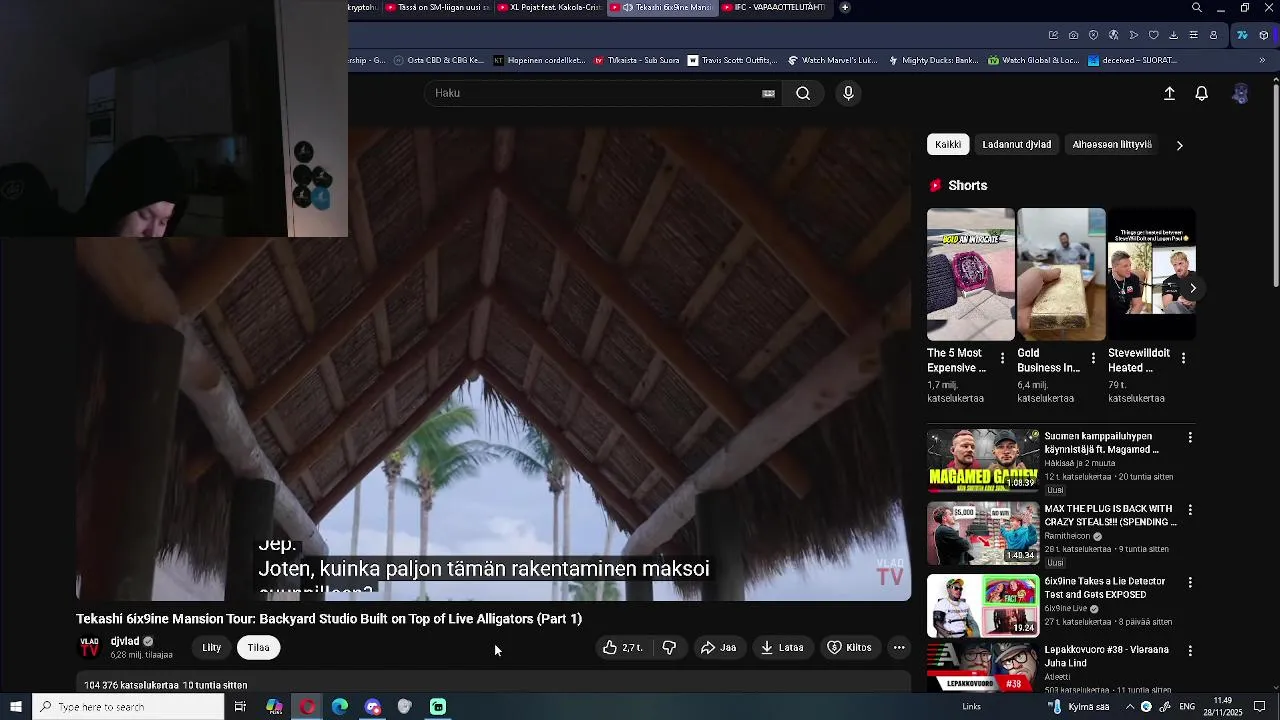Open options menu for The 5 Most Expensive short
Viewport: 1280px width, 720px height.
point(1003,358)
